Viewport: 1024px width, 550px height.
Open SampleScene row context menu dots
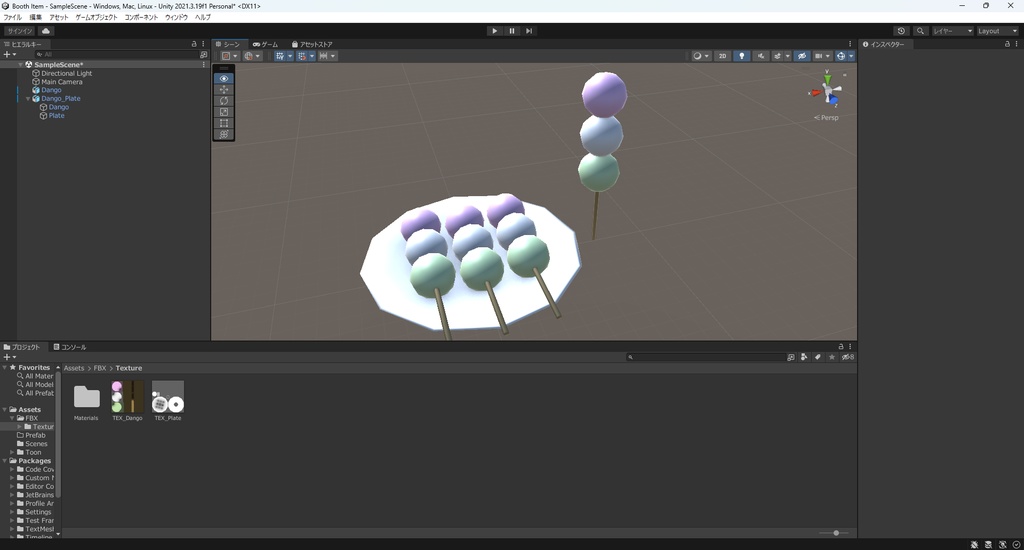point(204,65)
